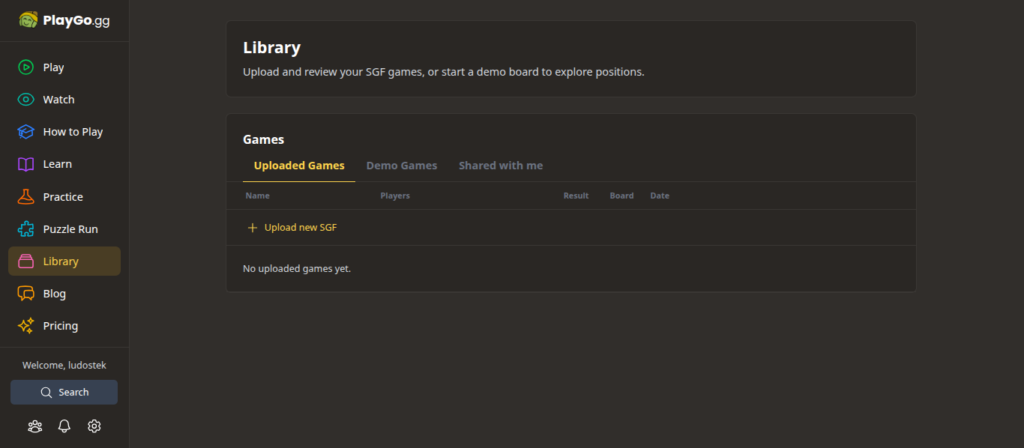The height and width of the screenshot is (448, 1024).
Task: Click the Search button
Action: (x=64, y=392)
